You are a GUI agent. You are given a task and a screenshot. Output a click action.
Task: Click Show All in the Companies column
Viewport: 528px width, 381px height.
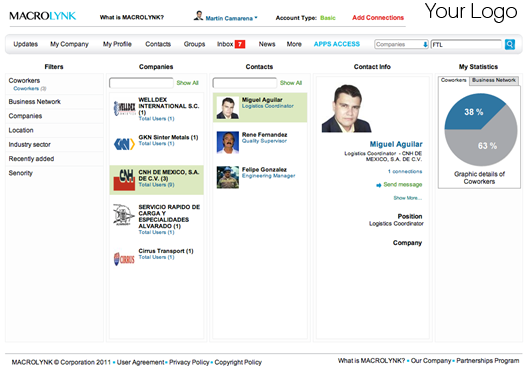click(188, 83)
